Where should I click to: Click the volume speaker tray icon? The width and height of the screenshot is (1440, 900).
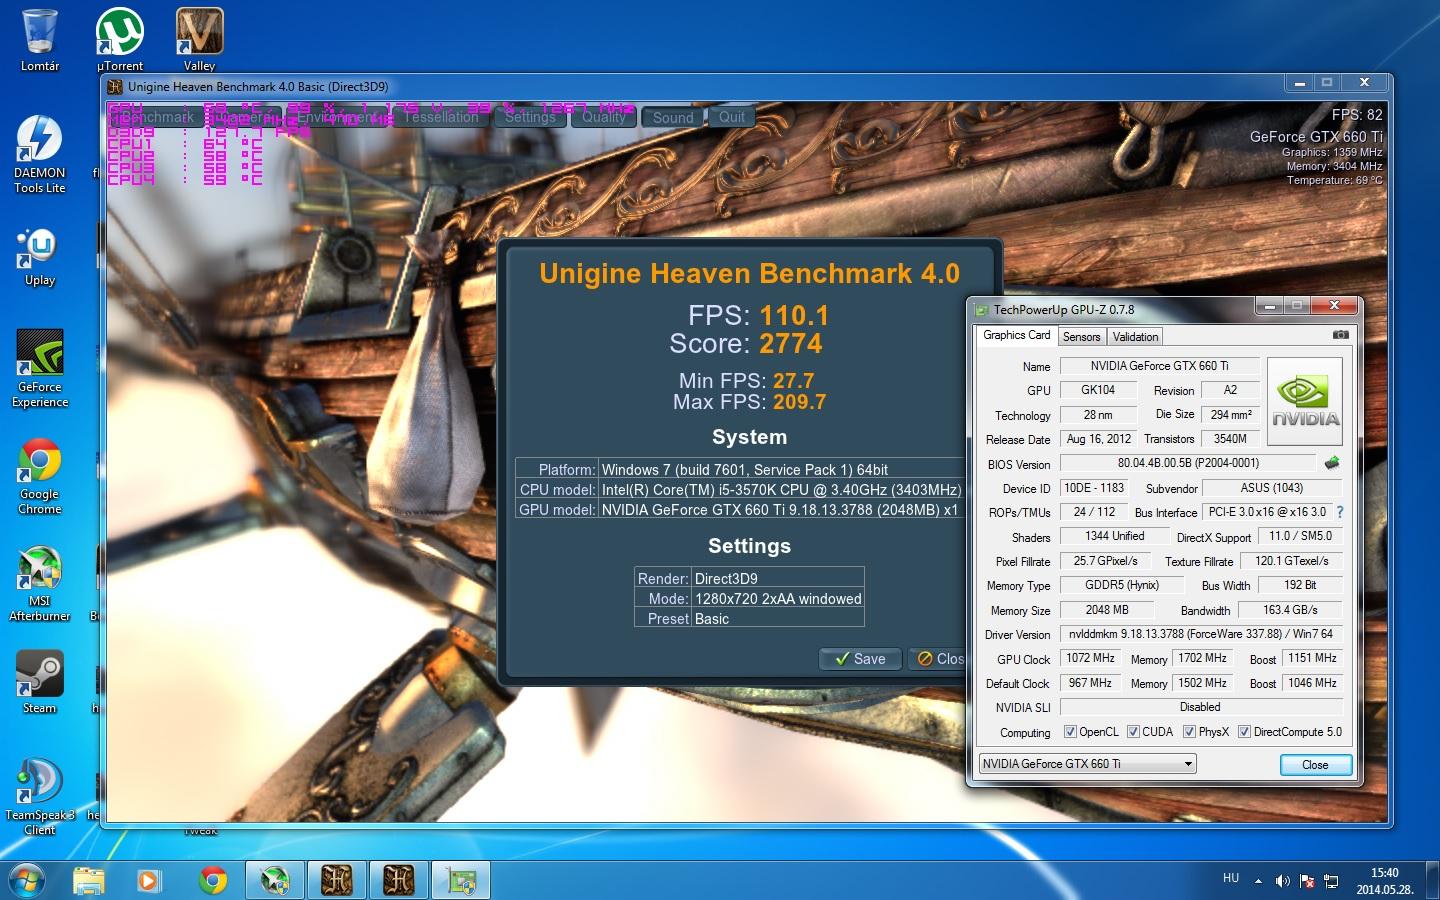point(1283,881)
